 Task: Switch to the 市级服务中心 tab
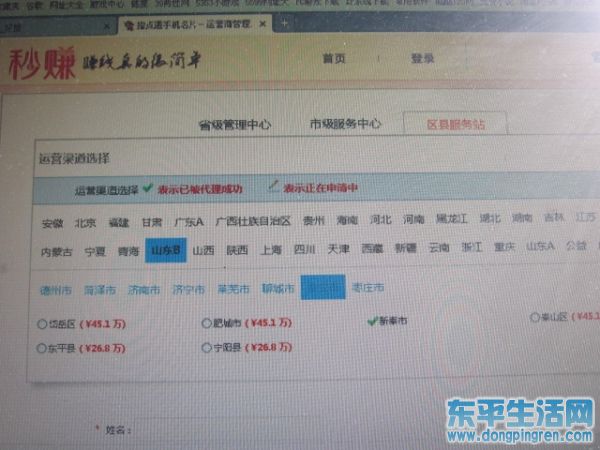[x=344, y=124]
